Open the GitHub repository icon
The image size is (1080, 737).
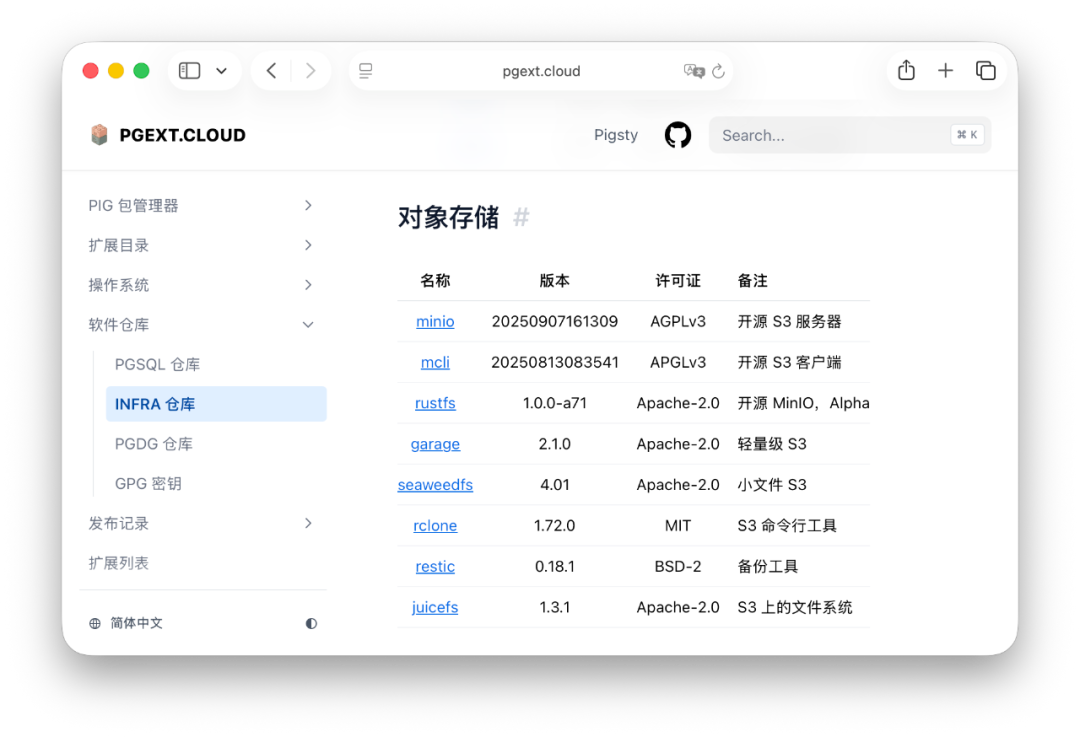click(678, 135)
